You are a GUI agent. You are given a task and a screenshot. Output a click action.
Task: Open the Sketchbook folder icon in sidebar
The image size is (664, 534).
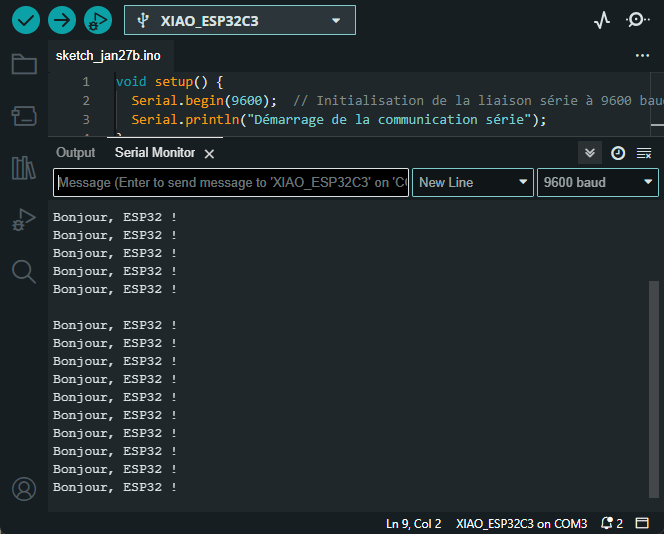point(23,65)
